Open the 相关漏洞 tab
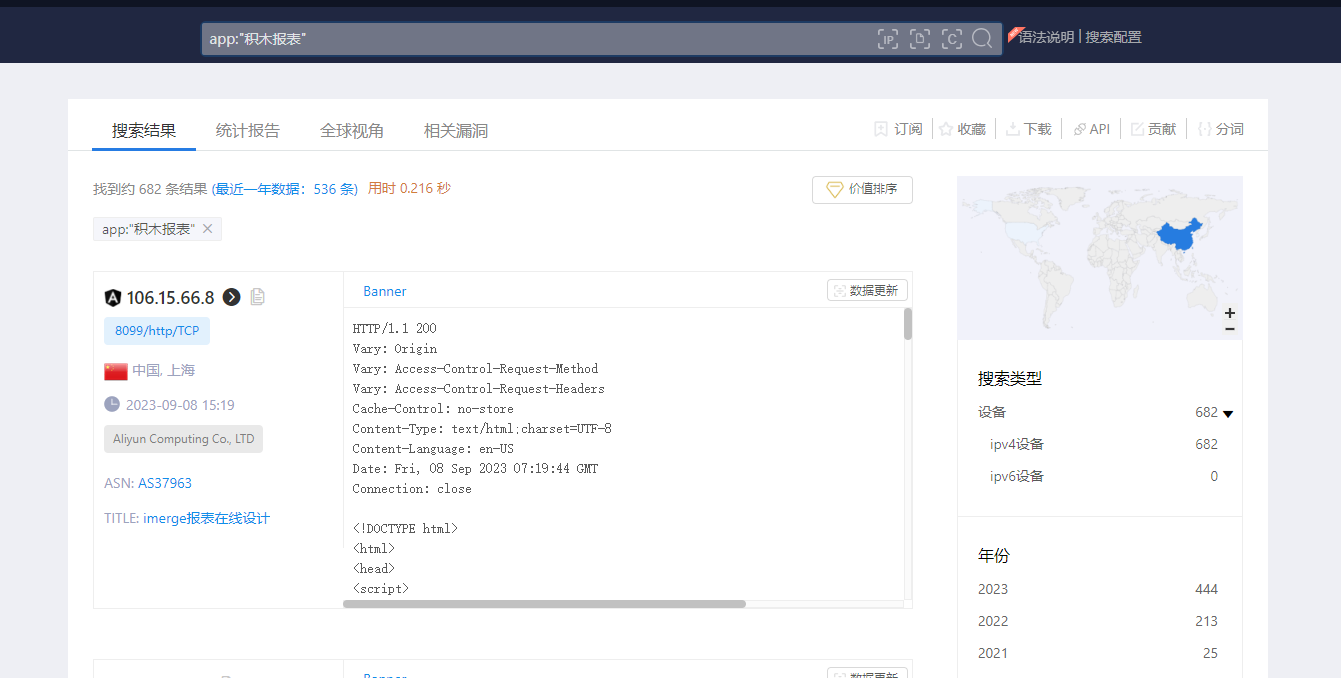Image resolution: width=1341 pixels, height=678 pixels. [456, 131]
